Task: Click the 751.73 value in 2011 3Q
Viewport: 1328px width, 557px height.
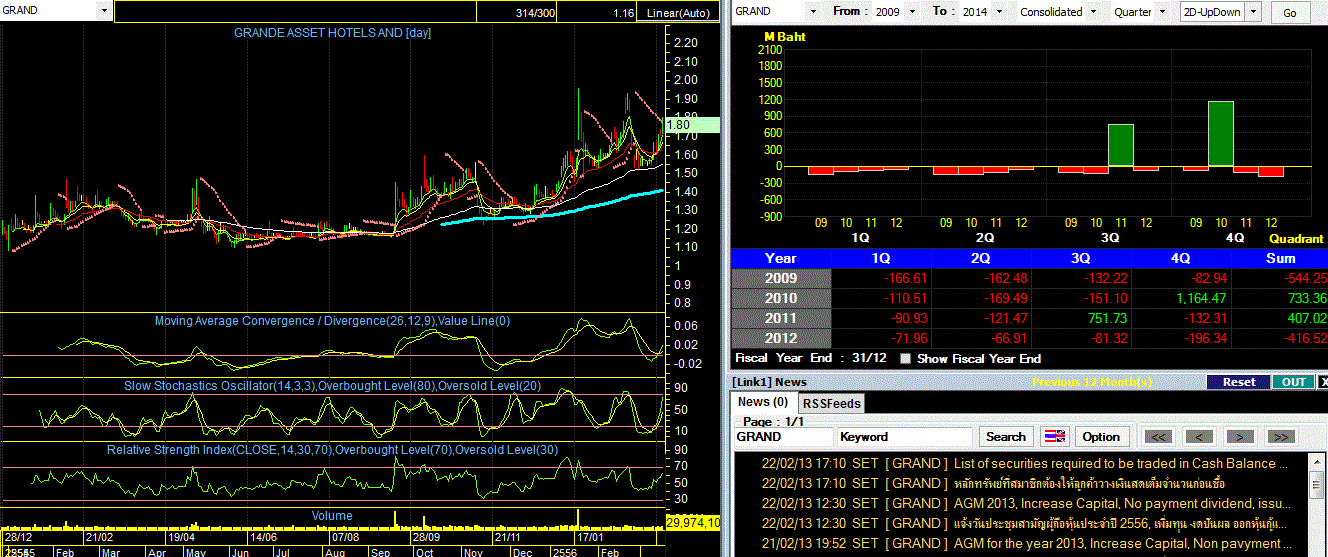Action: coord(1107,318)
